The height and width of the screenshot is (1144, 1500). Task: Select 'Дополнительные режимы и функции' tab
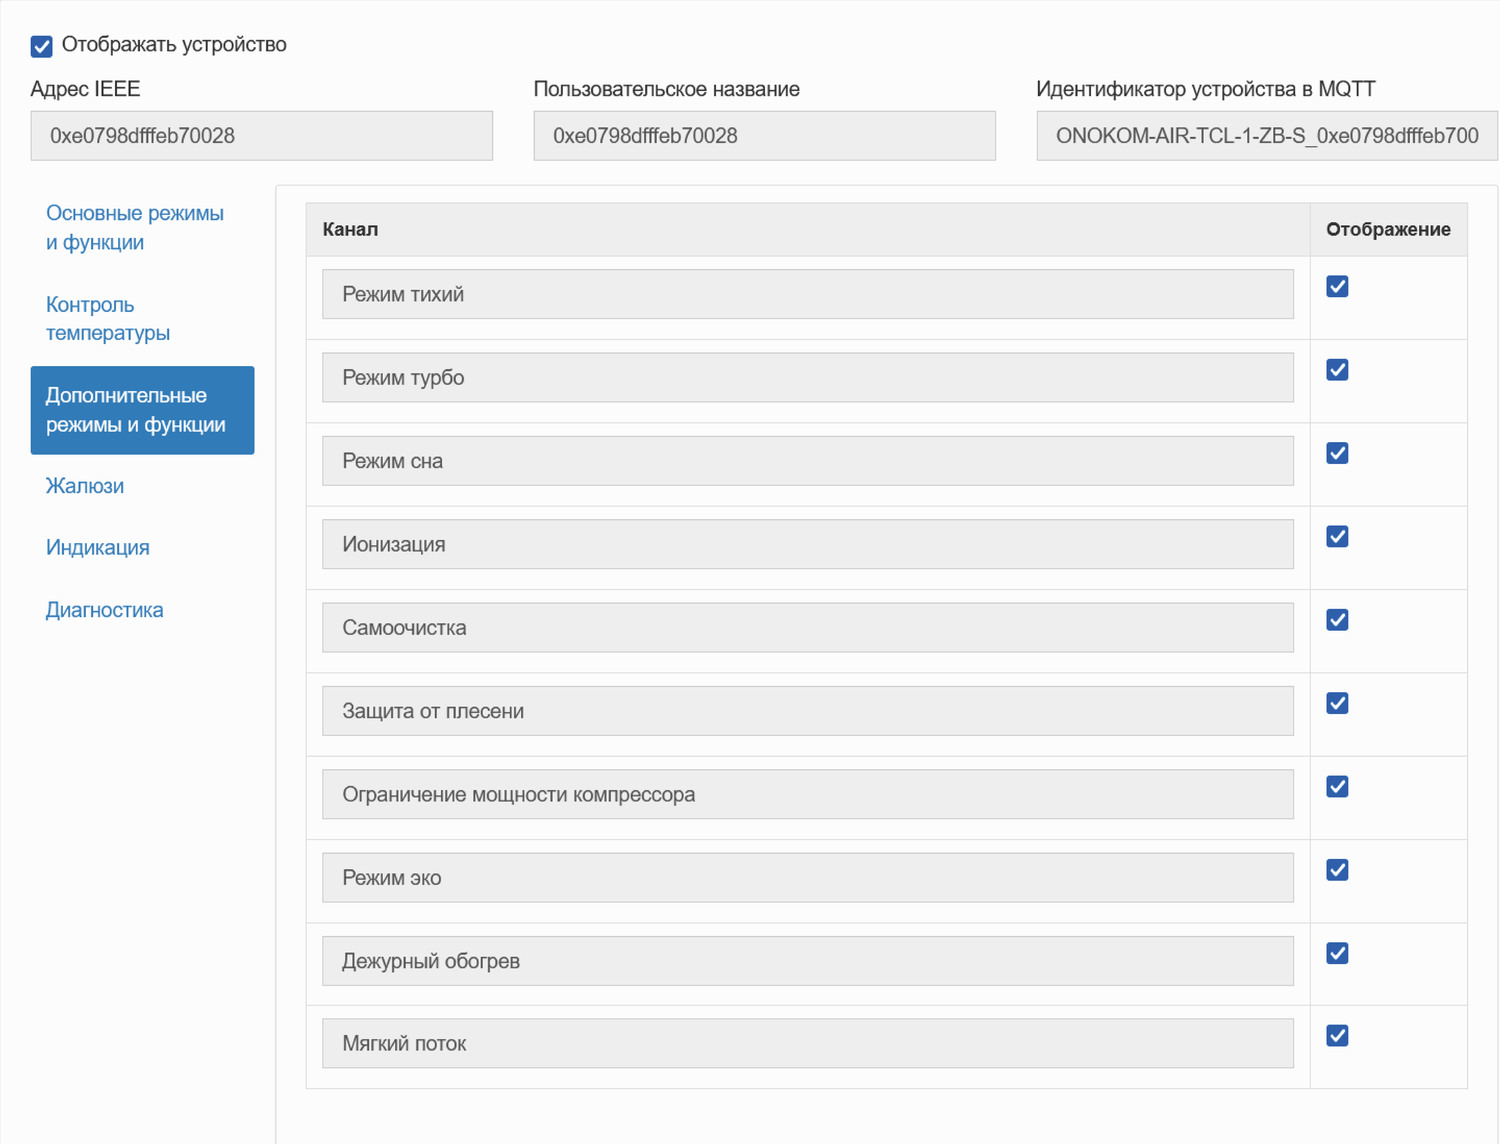click(x=142, y=410)
